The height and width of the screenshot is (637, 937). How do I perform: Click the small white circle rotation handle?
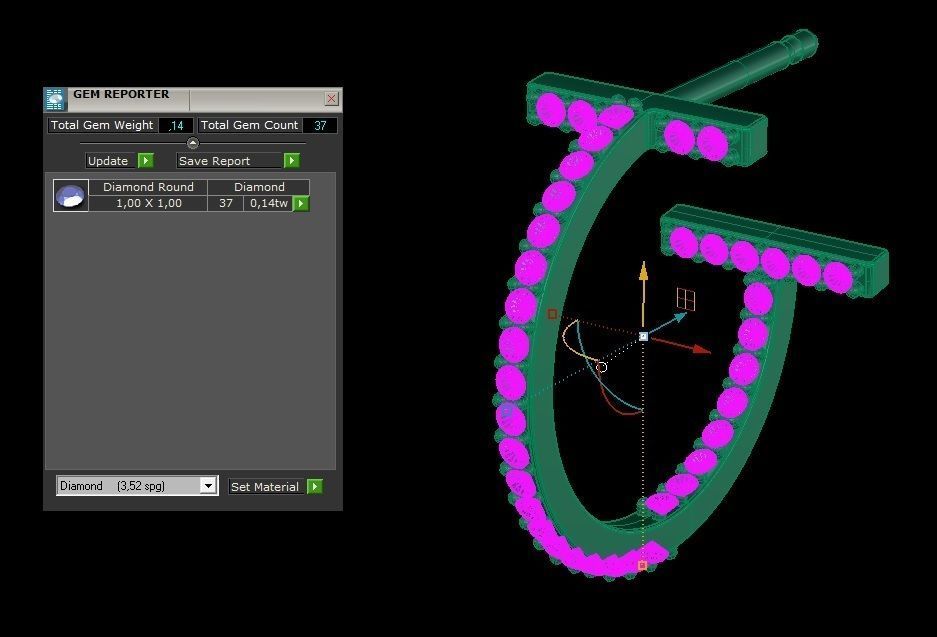(602, 367)
